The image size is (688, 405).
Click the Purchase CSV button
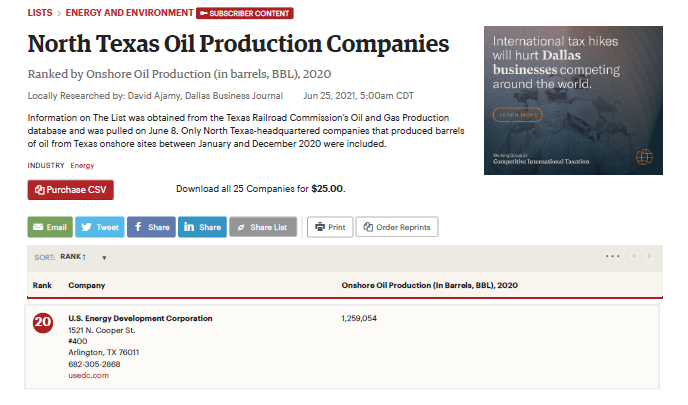point(71,190)
